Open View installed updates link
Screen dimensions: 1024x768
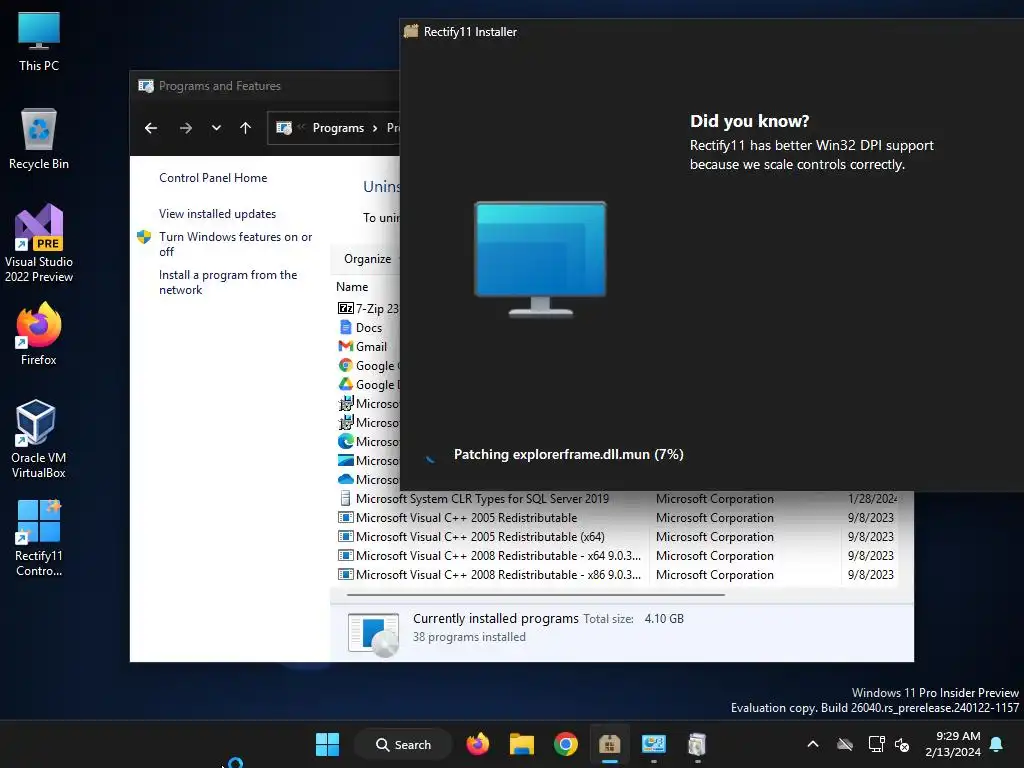coord(217,214)
